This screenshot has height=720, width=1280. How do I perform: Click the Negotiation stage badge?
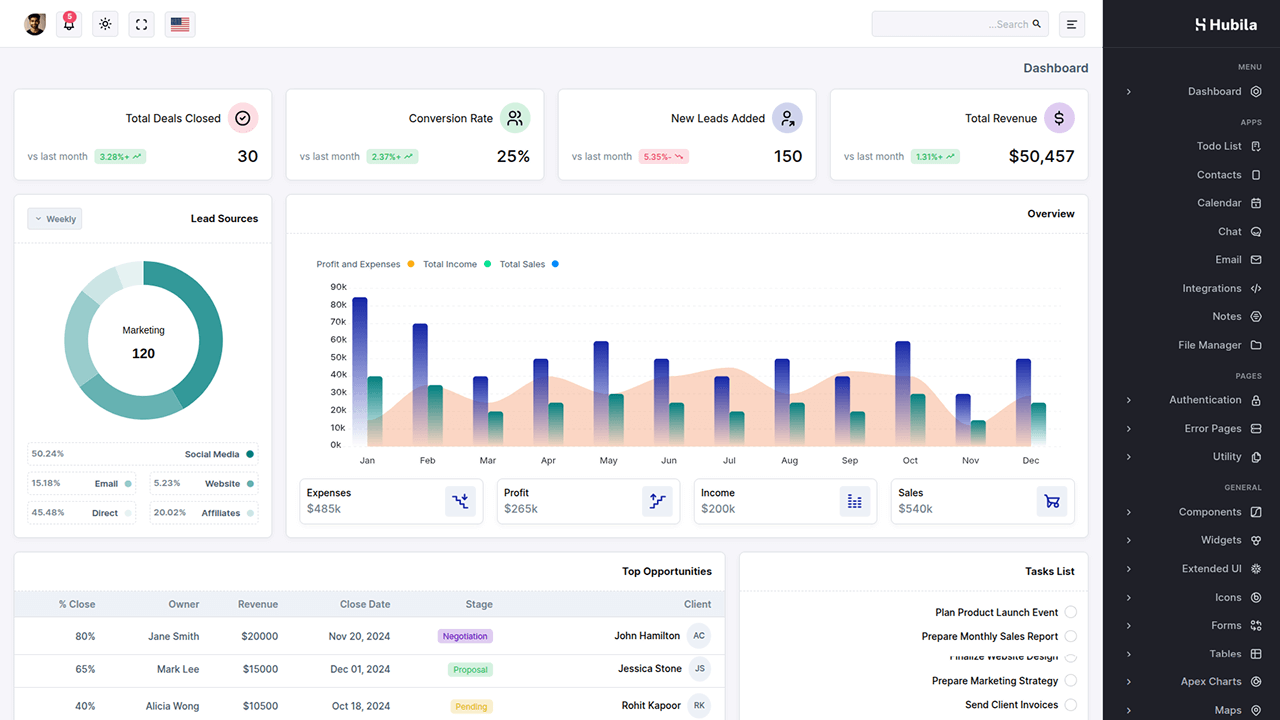[465, 636]
